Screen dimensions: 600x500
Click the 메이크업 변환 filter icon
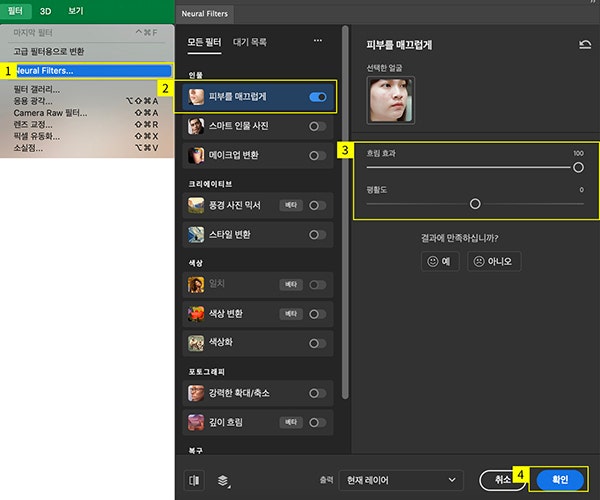point(196,155)
